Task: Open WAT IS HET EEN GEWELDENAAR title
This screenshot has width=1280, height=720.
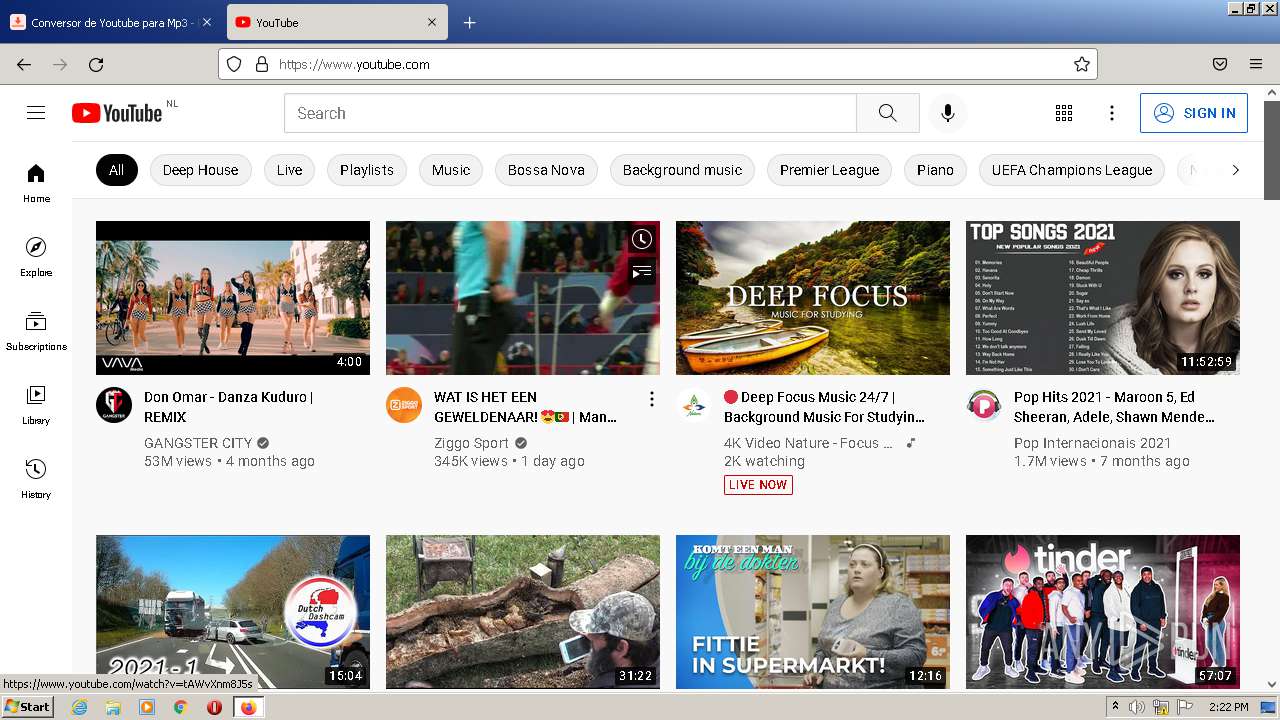Action: click(x=526, y=407)
